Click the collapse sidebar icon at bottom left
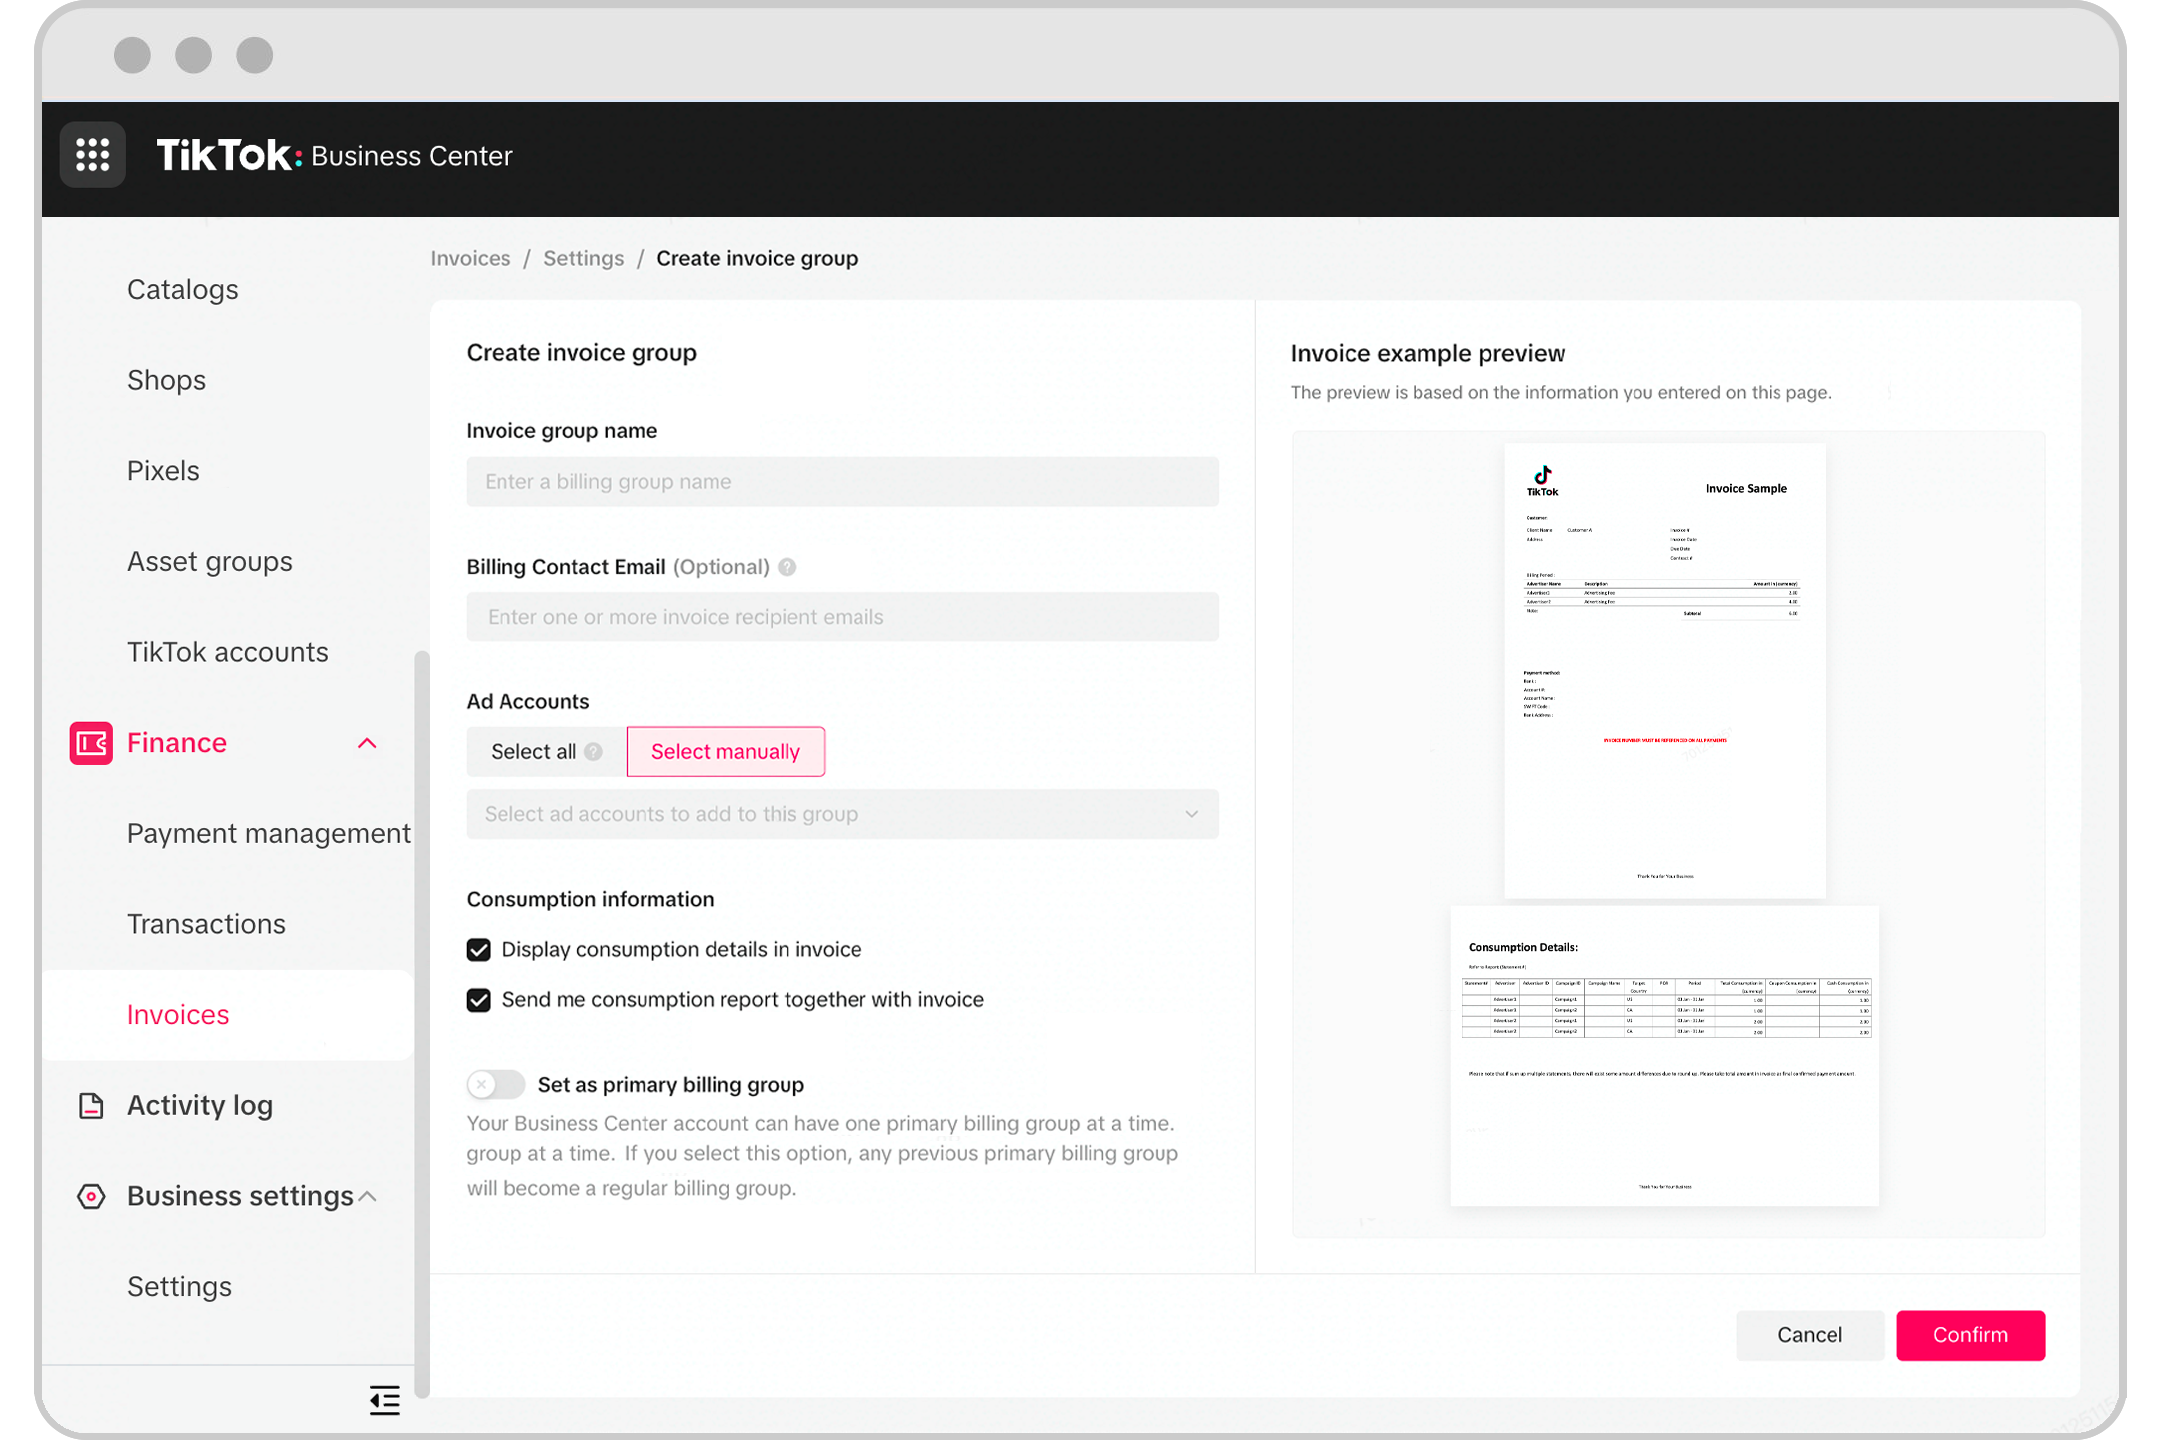Viewport: 2160px width, 1440px height. [x=384, y=1398]
